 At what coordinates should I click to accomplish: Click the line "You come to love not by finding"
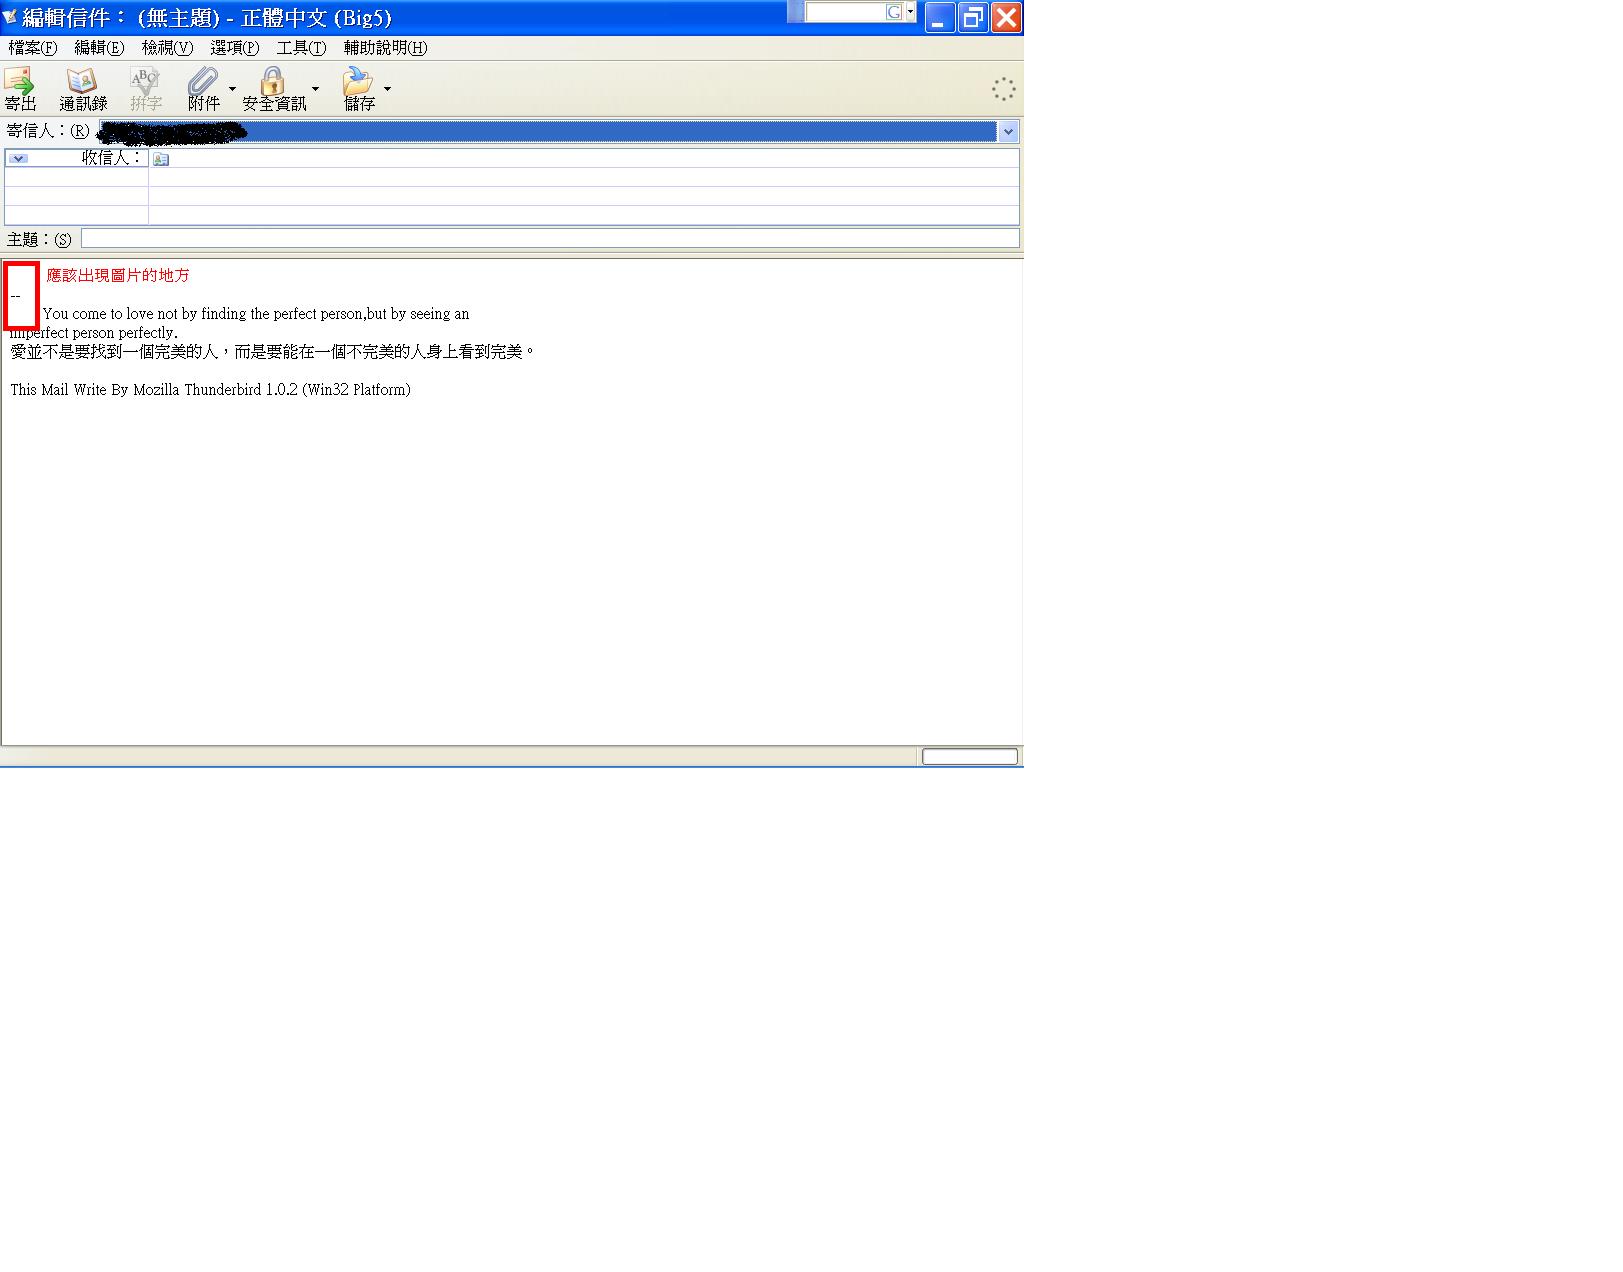256,314
